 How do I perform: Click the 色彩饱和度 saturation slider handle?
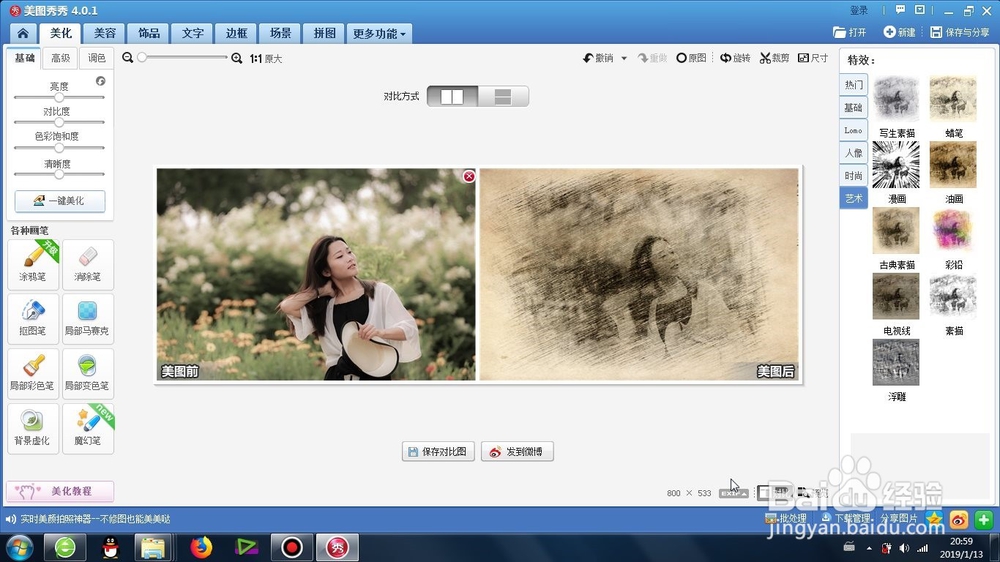(59, 147)
